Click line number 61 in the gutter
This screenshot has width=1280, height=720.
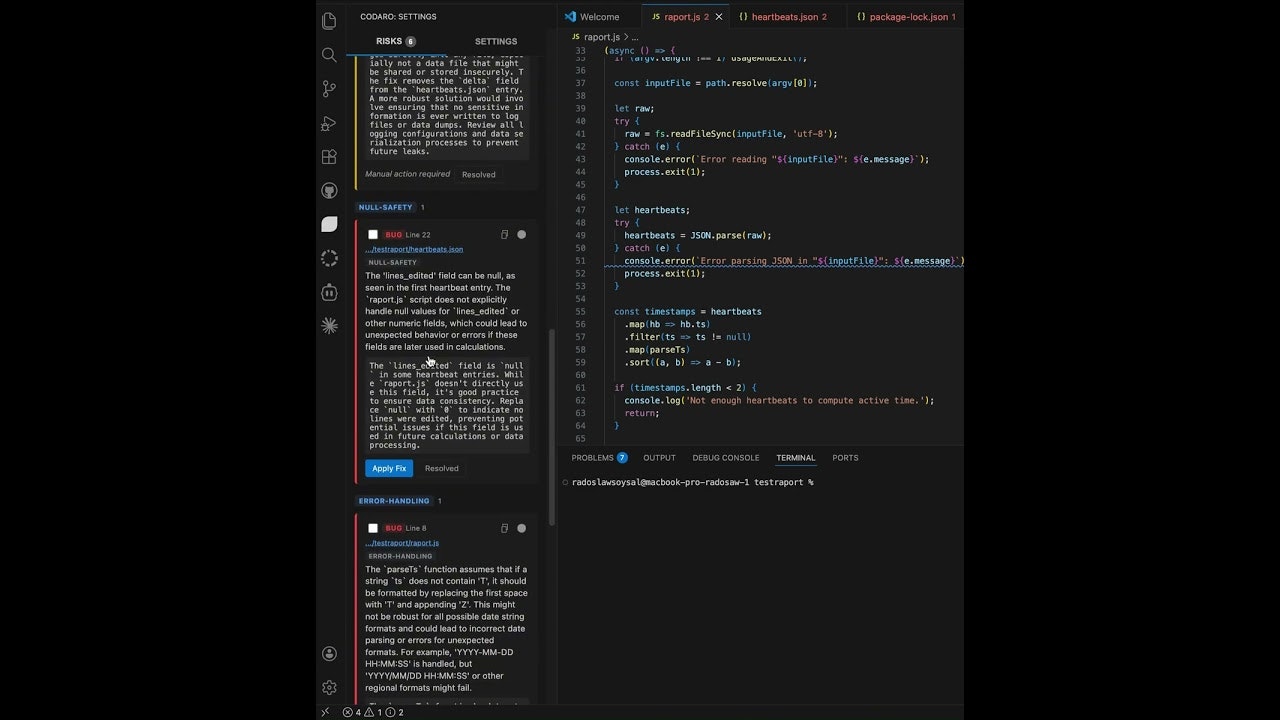click(580, 387)
